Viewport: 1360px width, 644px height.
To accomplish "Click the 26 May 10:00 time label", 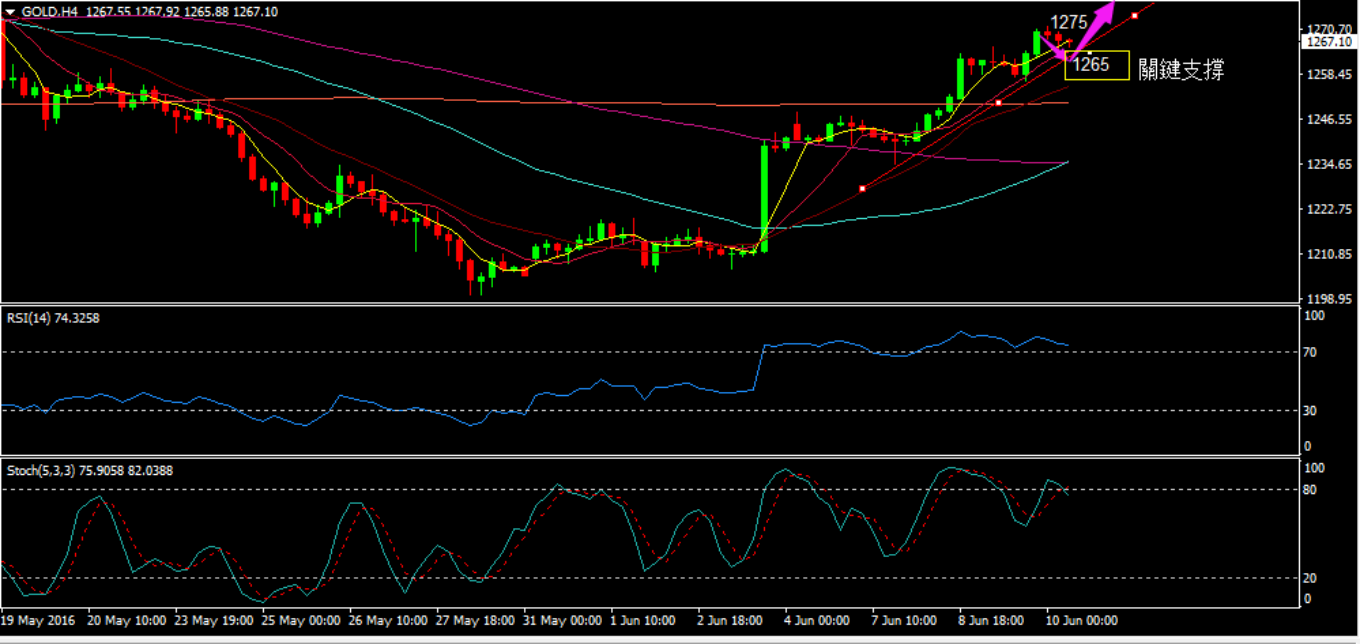I will [389, 620].
